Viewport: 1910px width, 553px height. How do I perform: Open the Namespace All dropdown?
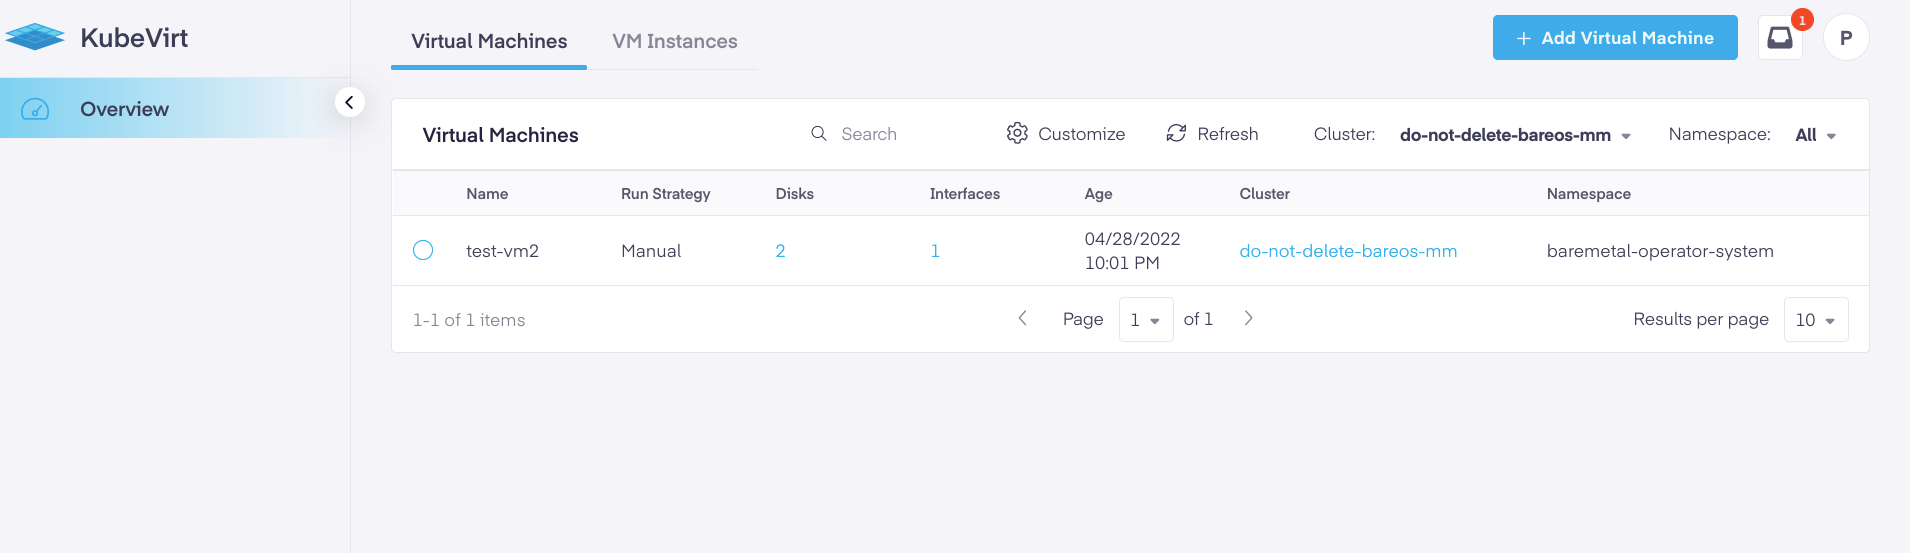1815,135
